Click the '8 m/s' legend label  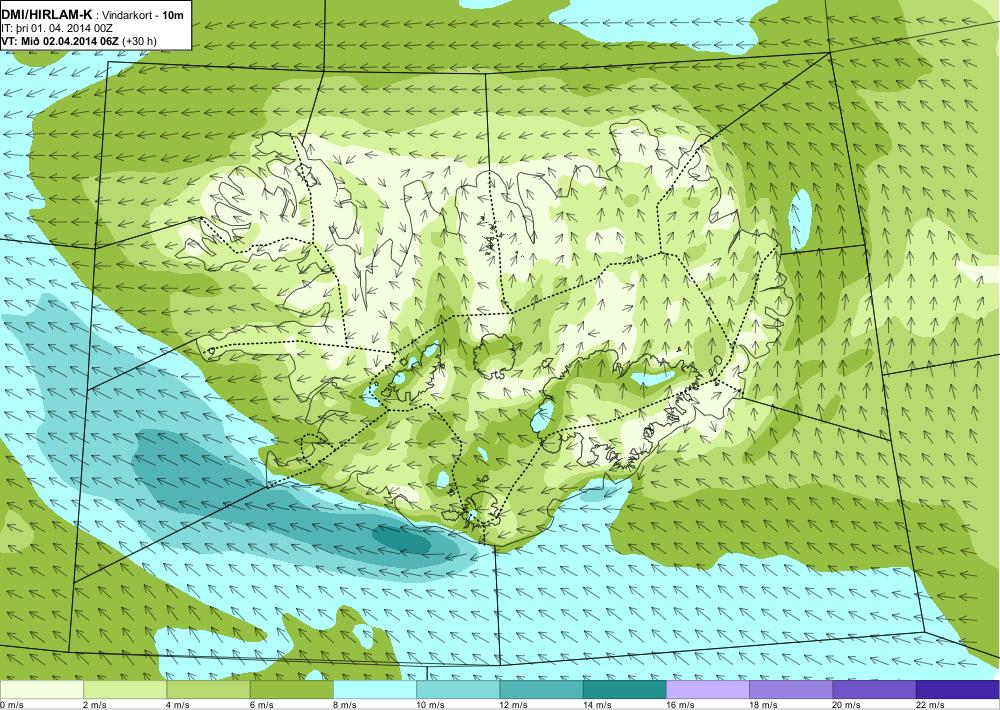click(x=345, y=705)
